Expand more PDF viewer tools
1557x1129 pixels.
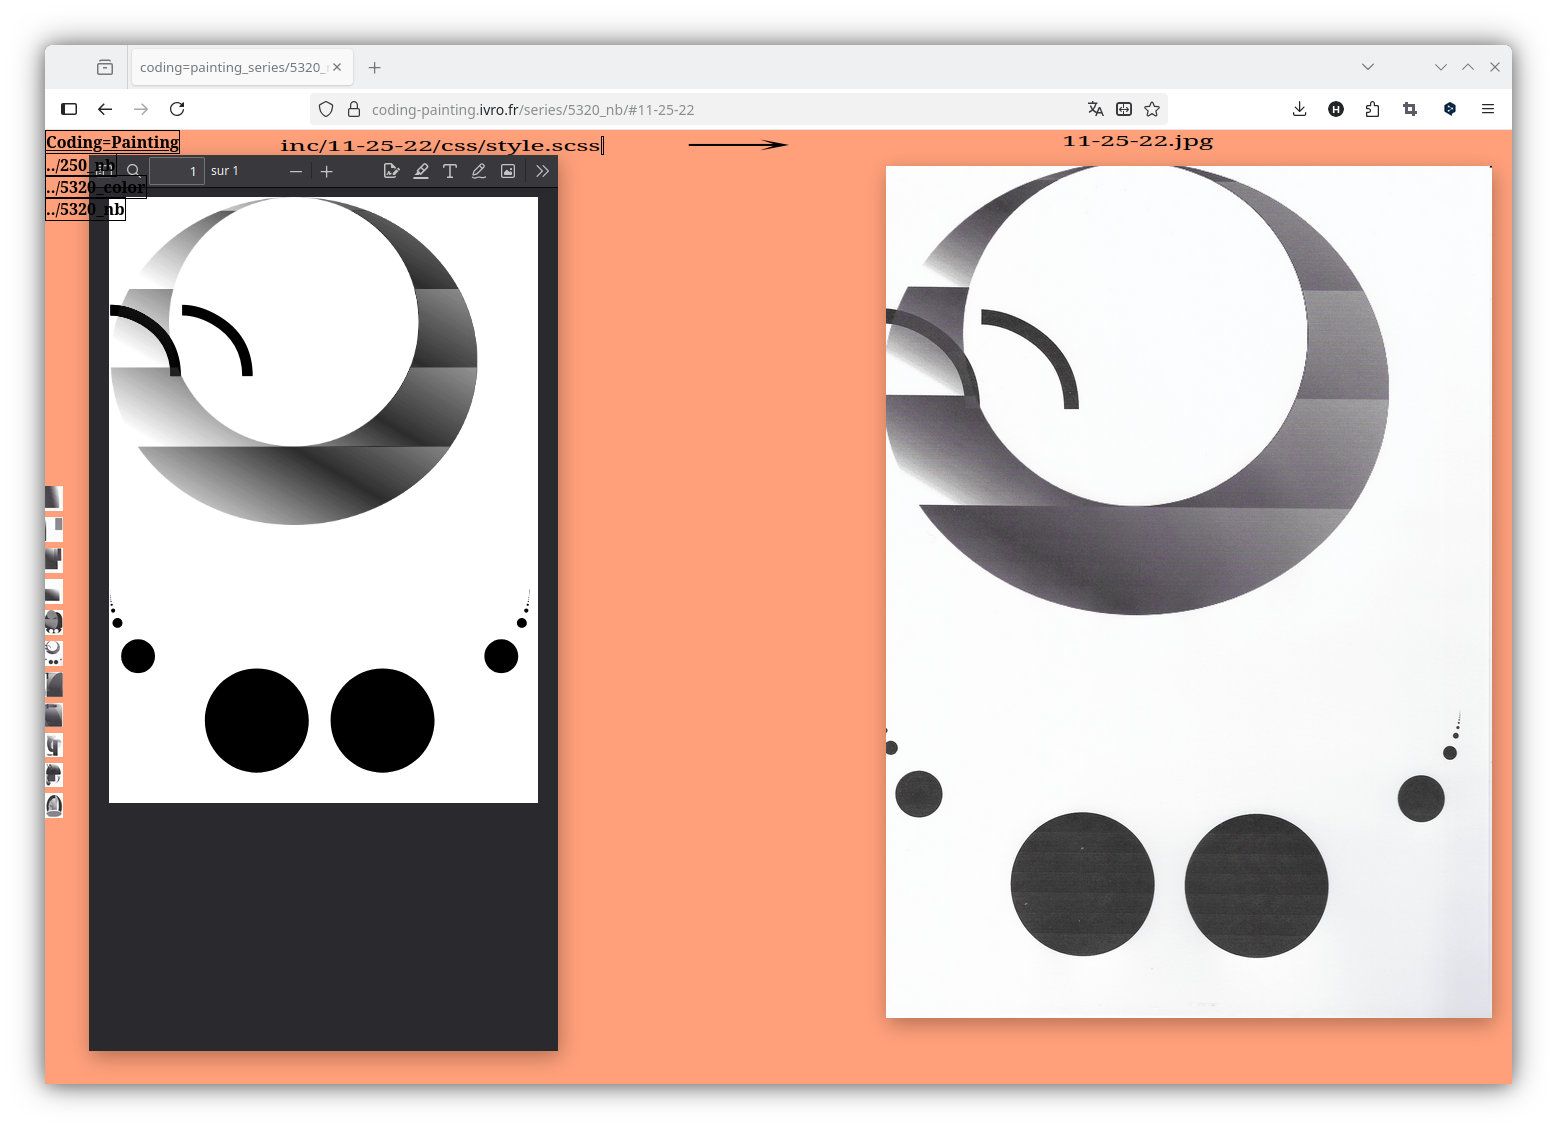(x=542, y=171)
